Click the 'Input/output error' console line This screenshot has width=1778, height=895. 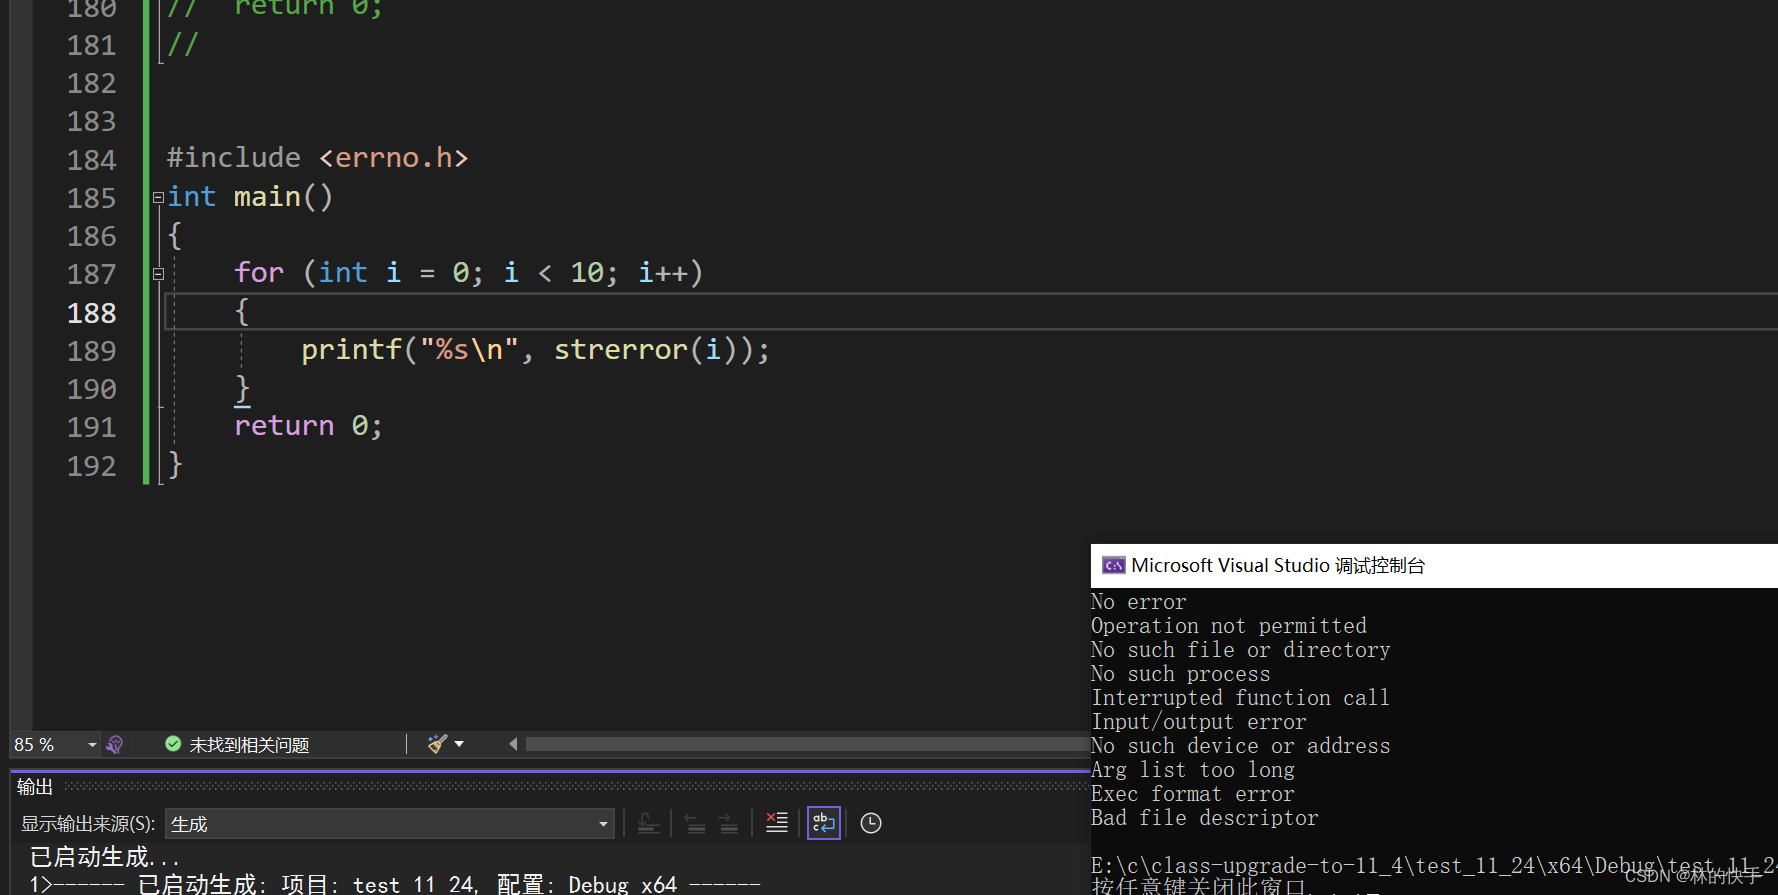1198,722
